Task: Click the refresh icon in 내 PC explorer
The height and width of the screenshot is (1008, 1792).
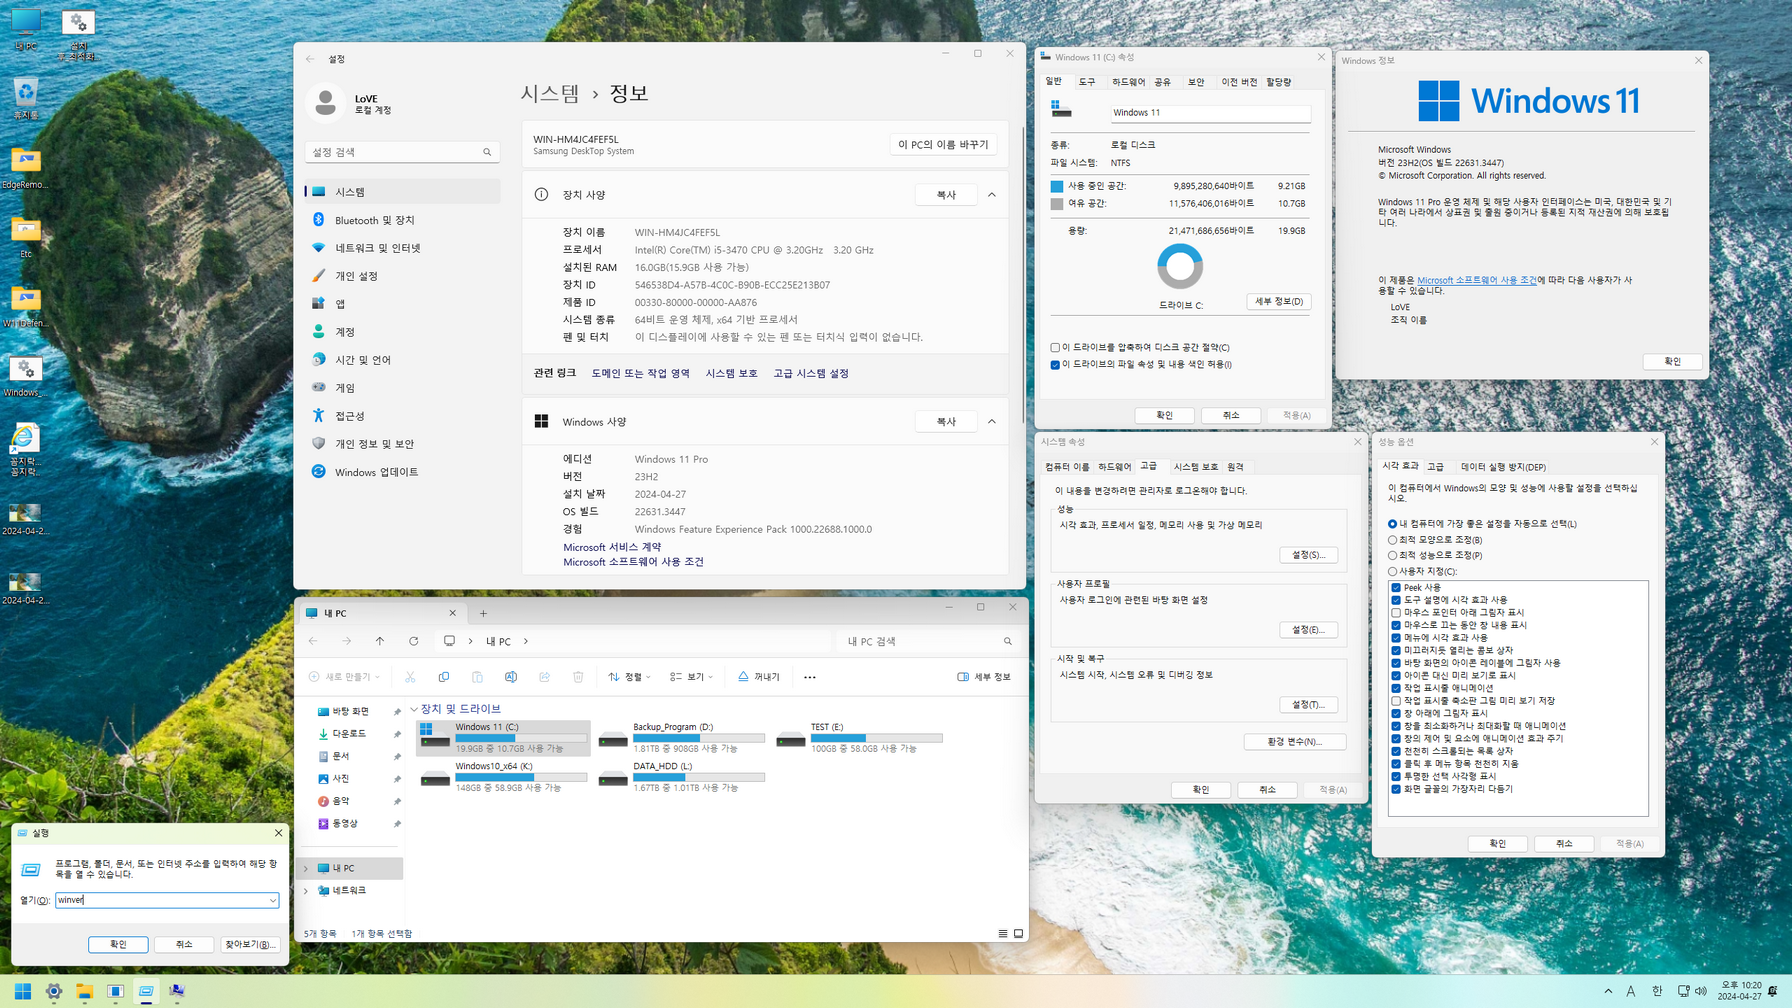Action: pos(413,641)
